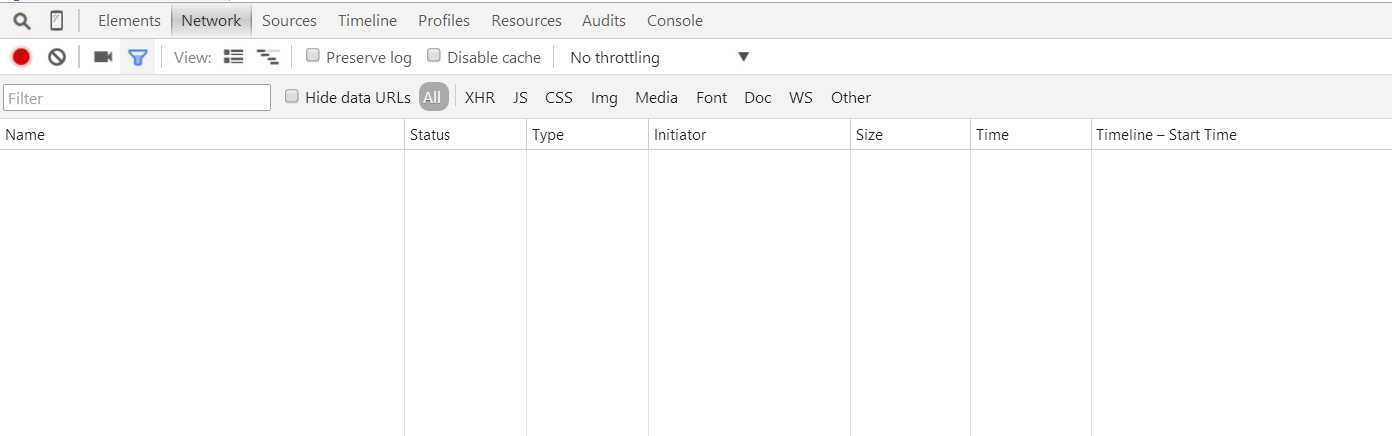Toggle the mobile device mode icon
The height and width of the screenshot is (436, 1392).
coord(57,21)
